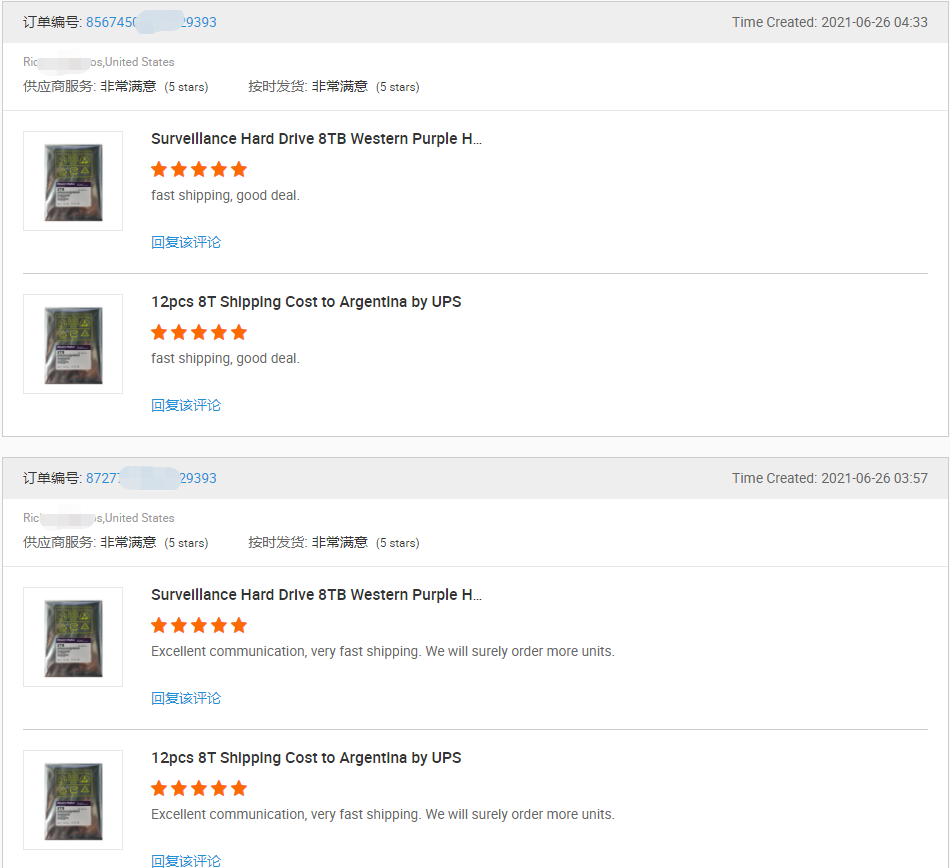The image size is (950, 868).
Task: Click 12pcs 8T Shipping thumbnail in the 03:57 order
Action: [x=73, y=800]
